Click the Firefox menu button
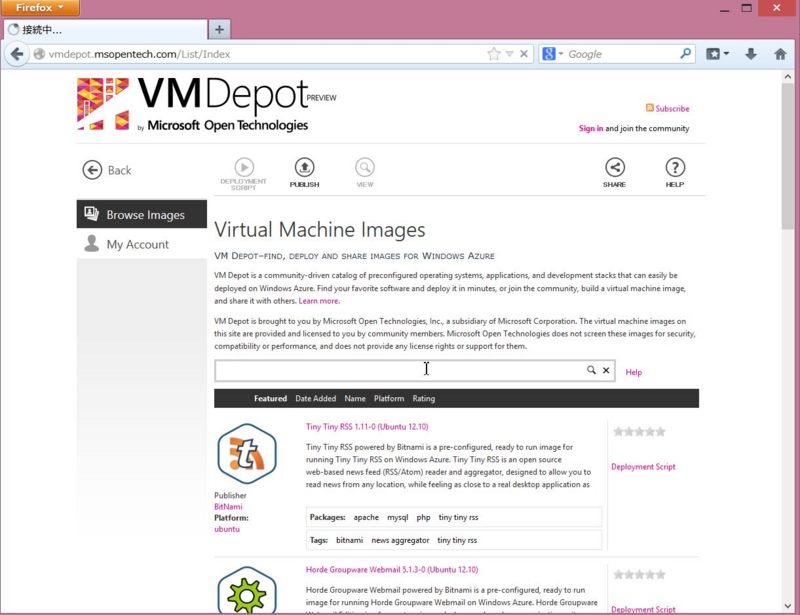Viewport: 800px width, 615px height. click(x=40, y=8)
